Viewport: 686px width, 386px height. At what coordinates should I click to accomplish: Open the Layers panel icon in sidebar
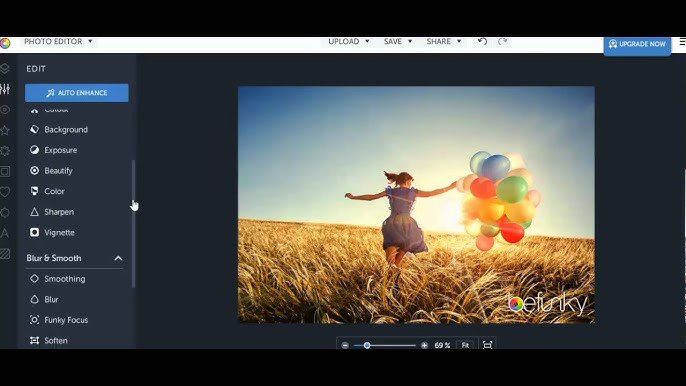pos(5,68)
